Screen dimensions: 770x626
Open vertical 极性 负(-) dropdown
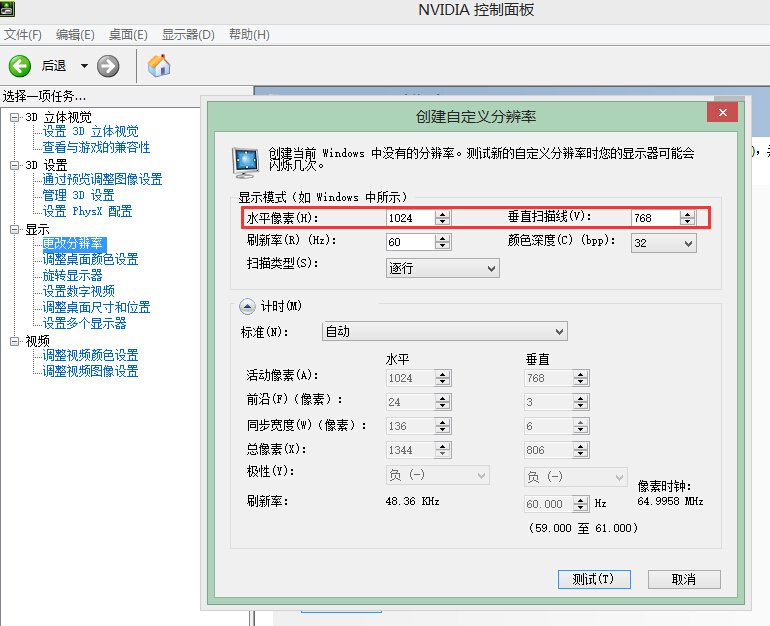click(x=576, y=477)
